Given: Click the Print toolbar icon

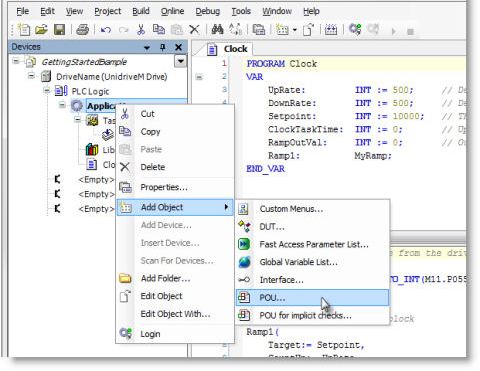Looking at the screenshot, I should [82, 30].
